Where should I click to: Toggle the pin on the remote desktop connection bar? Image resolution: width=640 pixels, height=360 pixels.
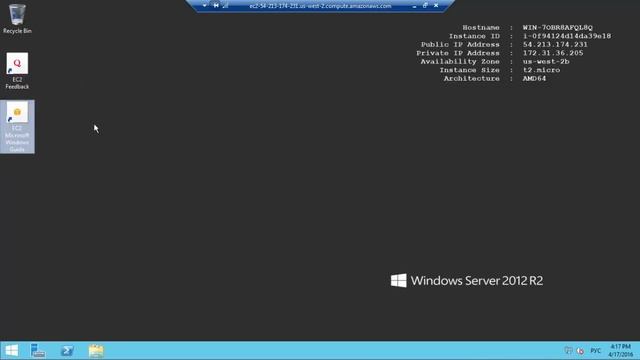216,6
